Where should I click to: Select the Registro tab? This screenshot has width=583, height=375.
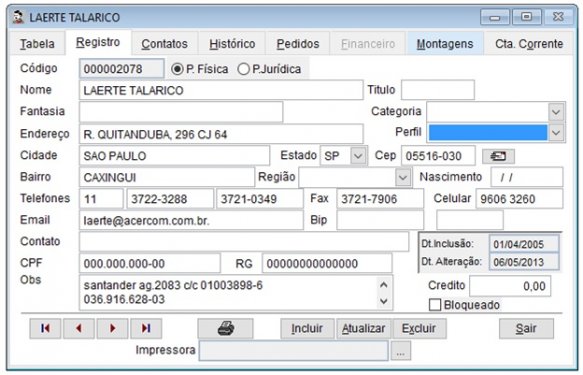(98, 42)
